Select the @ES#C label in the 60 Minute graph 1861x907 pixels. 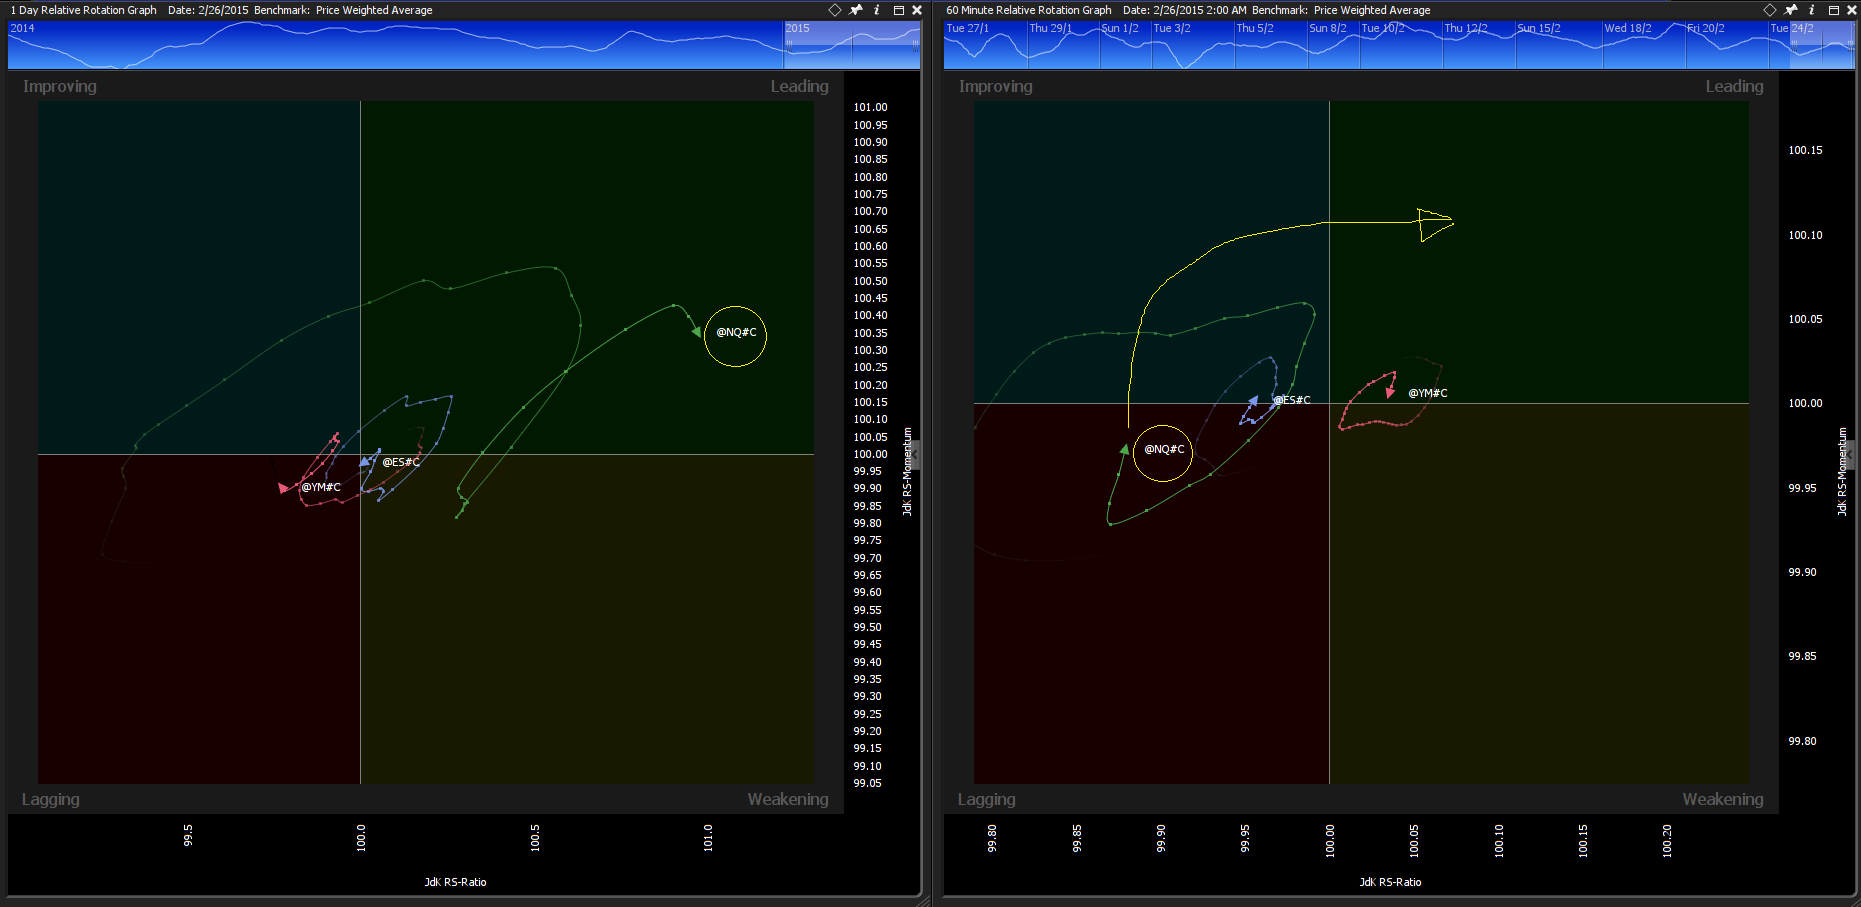pos(1292,400)
